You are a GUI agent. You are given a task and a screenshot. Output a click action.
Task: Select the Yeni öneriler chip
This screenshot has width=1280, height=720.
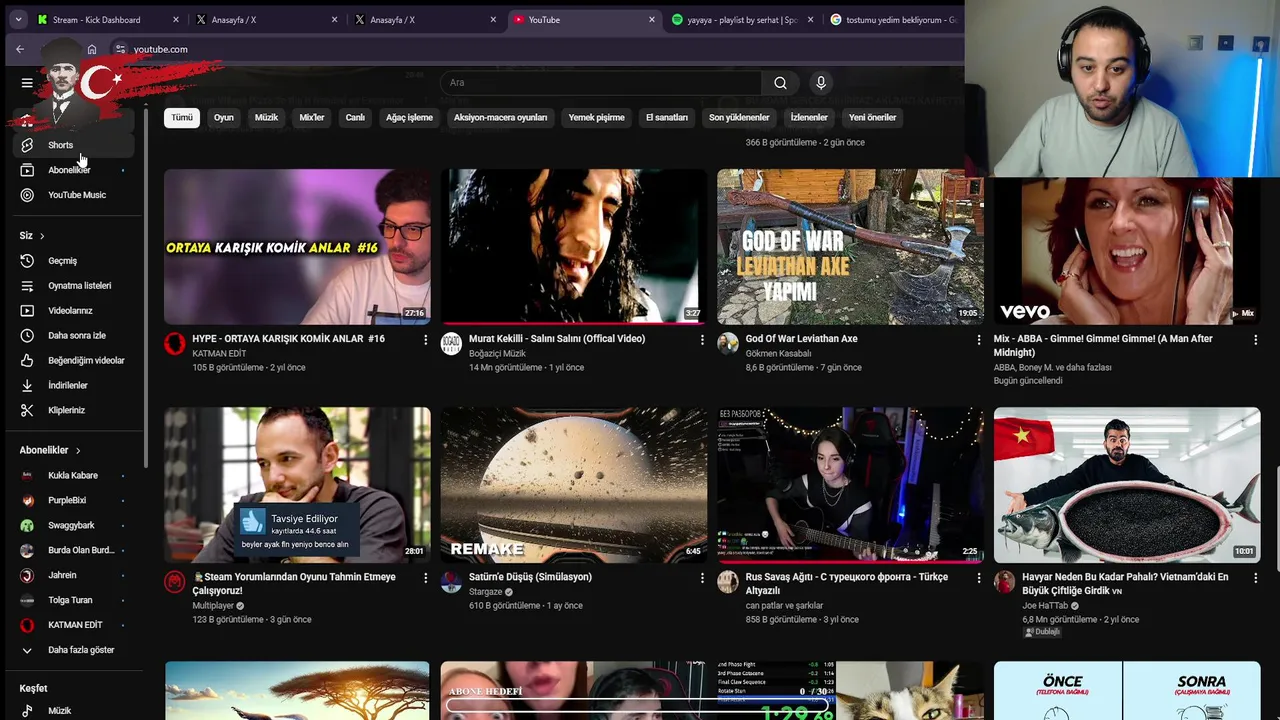click(x=873, y=118)
